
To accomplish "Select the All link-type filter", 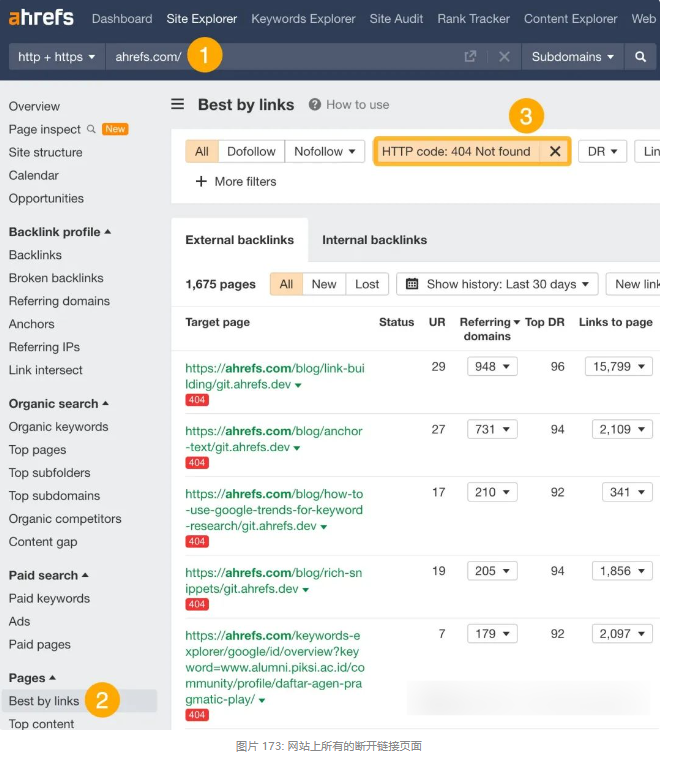I will coord(202,151).
